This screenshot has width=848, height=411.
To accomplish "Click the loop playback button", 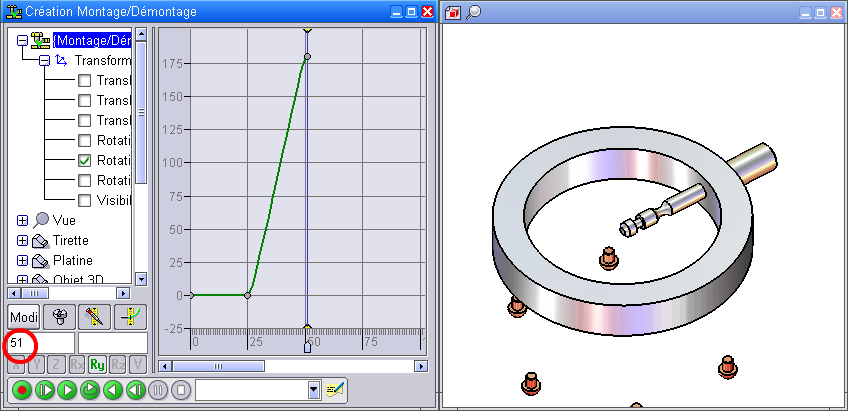I will pyautogui.click(x=90, y=390).
